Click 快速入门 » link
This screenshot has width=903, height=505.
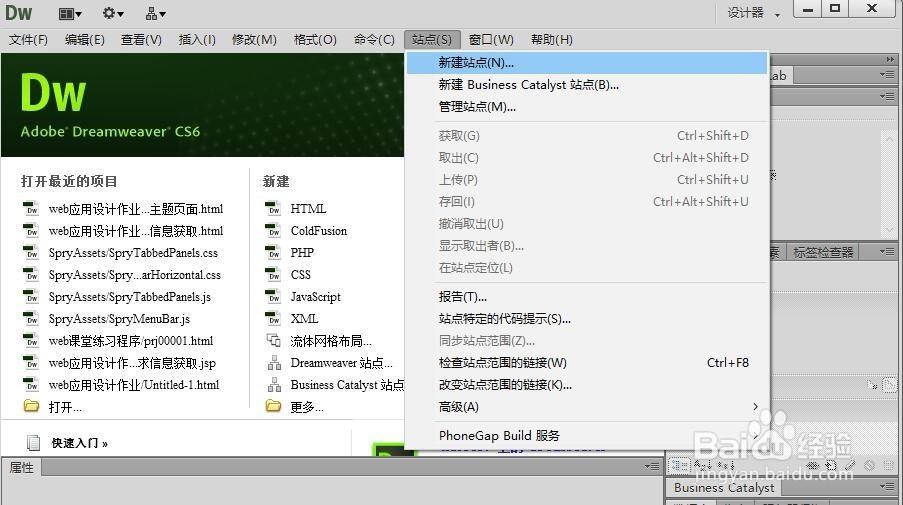[x=79, y=443]
